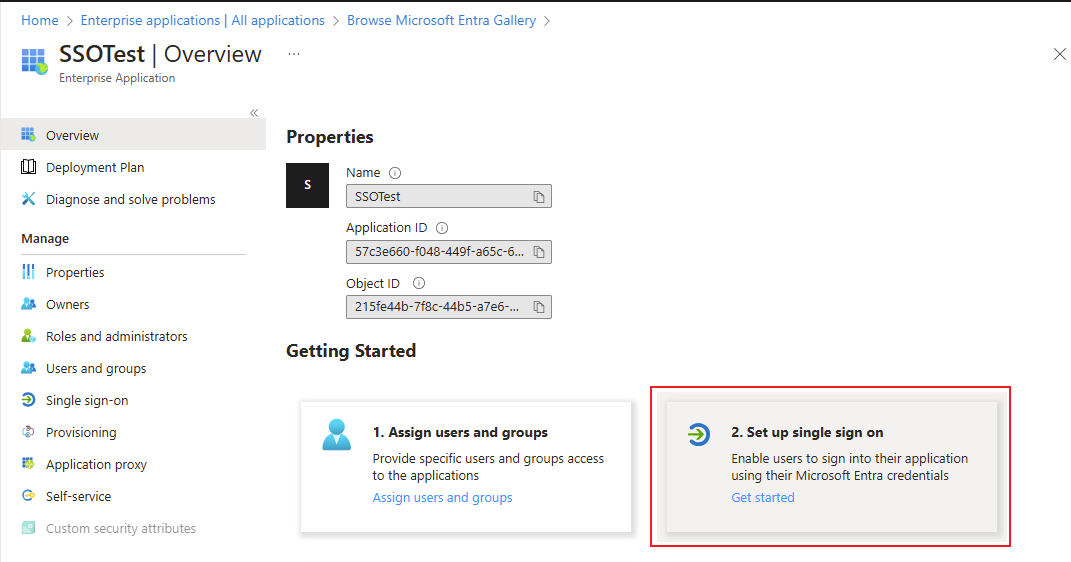
Task: Show info tooltip next to Object ID
Action: point(419,283)
